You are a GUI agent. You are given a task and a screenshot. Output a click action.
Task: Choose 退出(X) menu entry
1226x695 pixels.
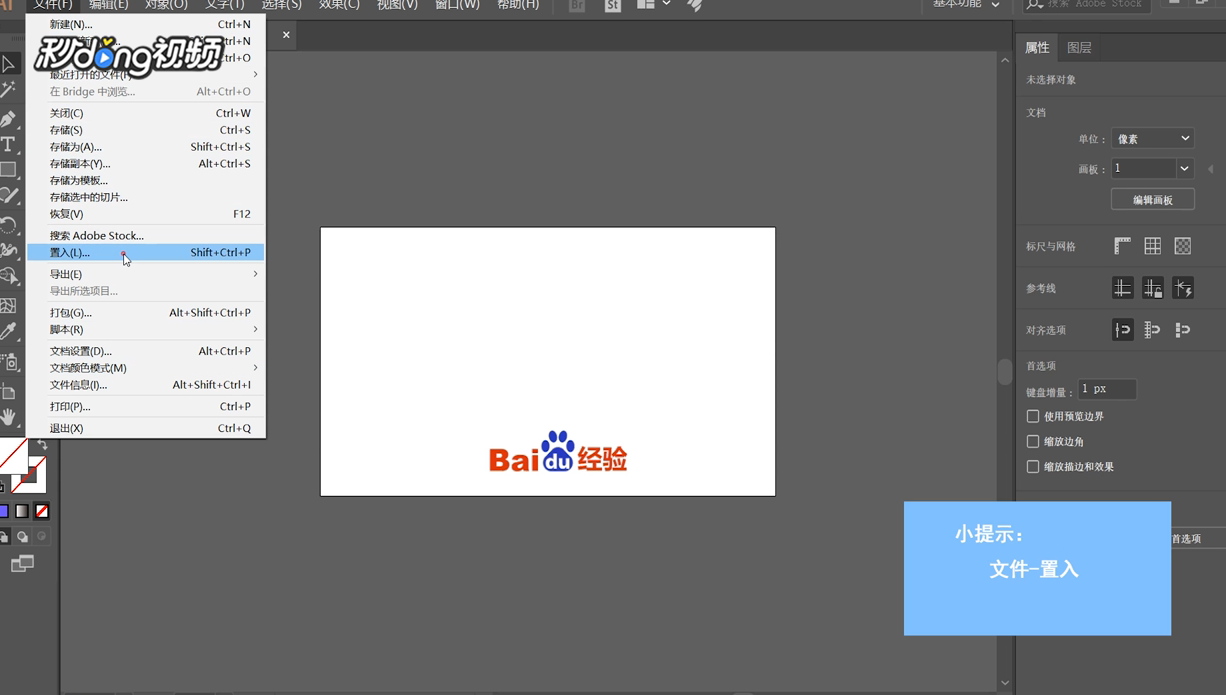coord(145,428)
